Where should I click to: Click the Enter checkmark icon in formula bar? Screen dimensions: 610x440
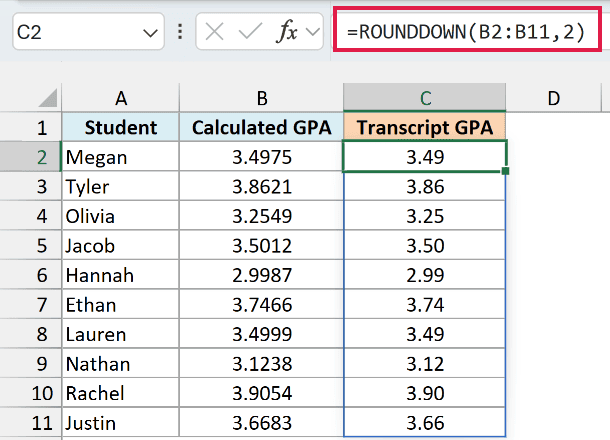pyautogui.click(x=250, y=32)
